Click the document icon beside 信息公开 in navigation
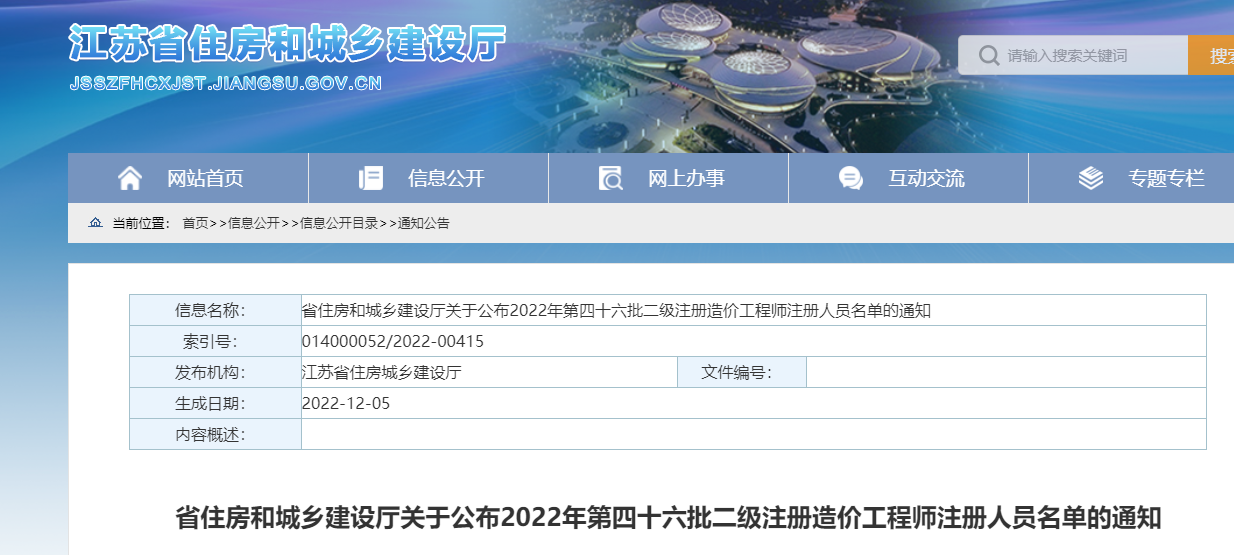Image resolution: width=1234 pixels, height=555 pixels. click(370, 179)
